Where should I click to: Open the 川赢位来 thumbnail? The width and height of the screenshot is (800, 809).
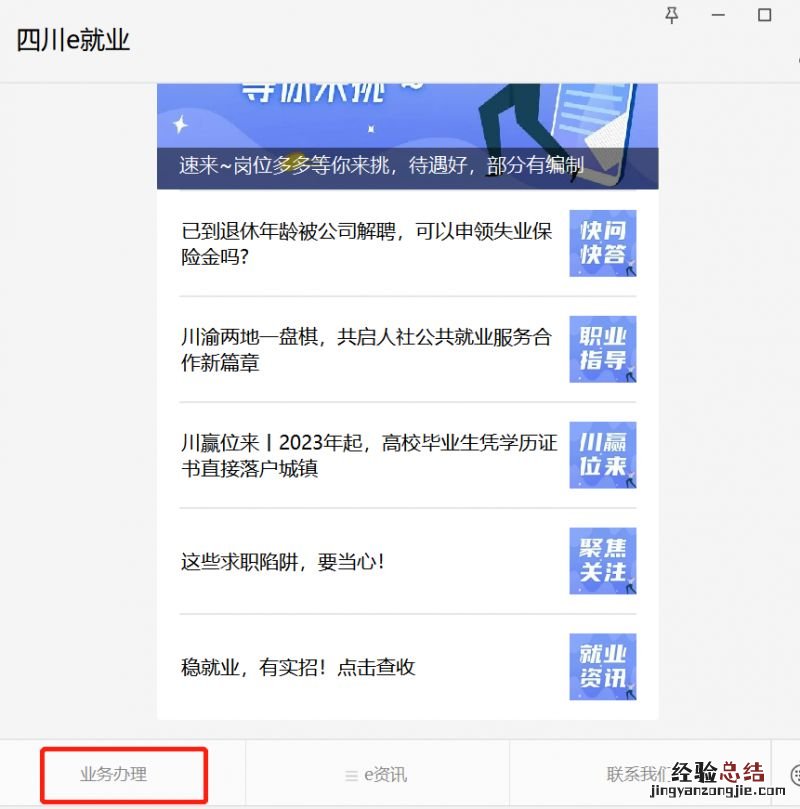coord(602,455)
